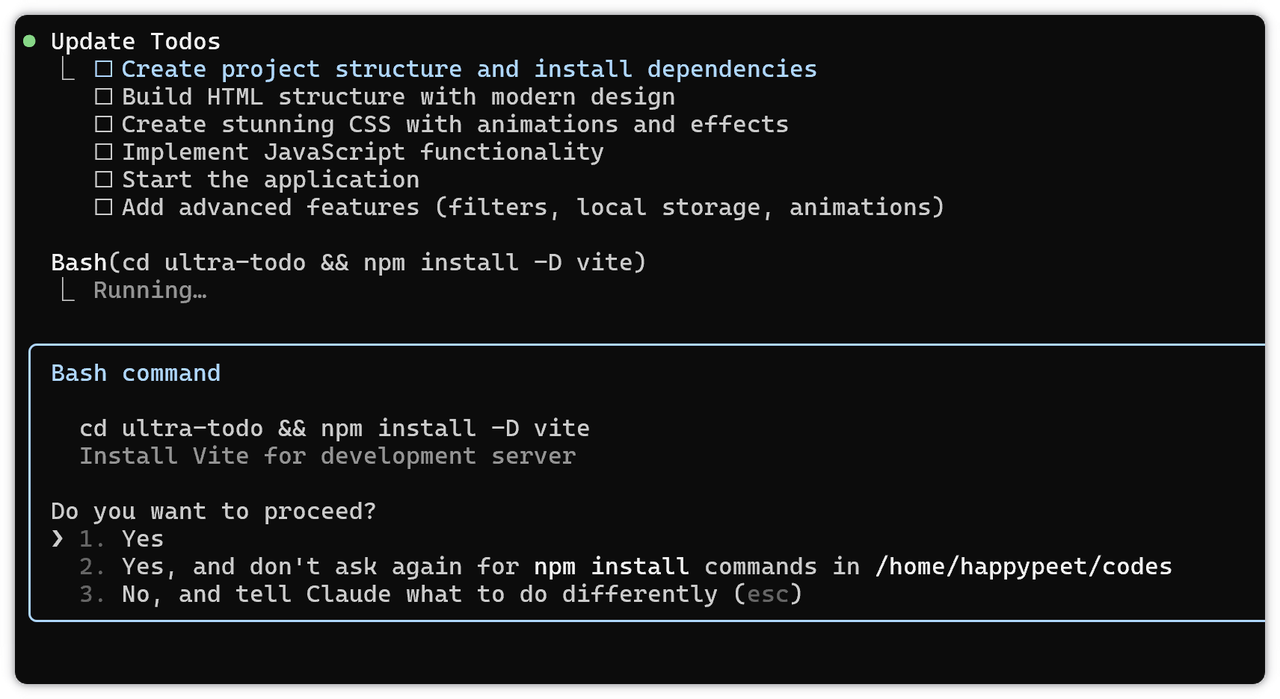
Task: Tick the 'Implement JavaScript functionality' checkbox
Action: click(x=103, y=153)
